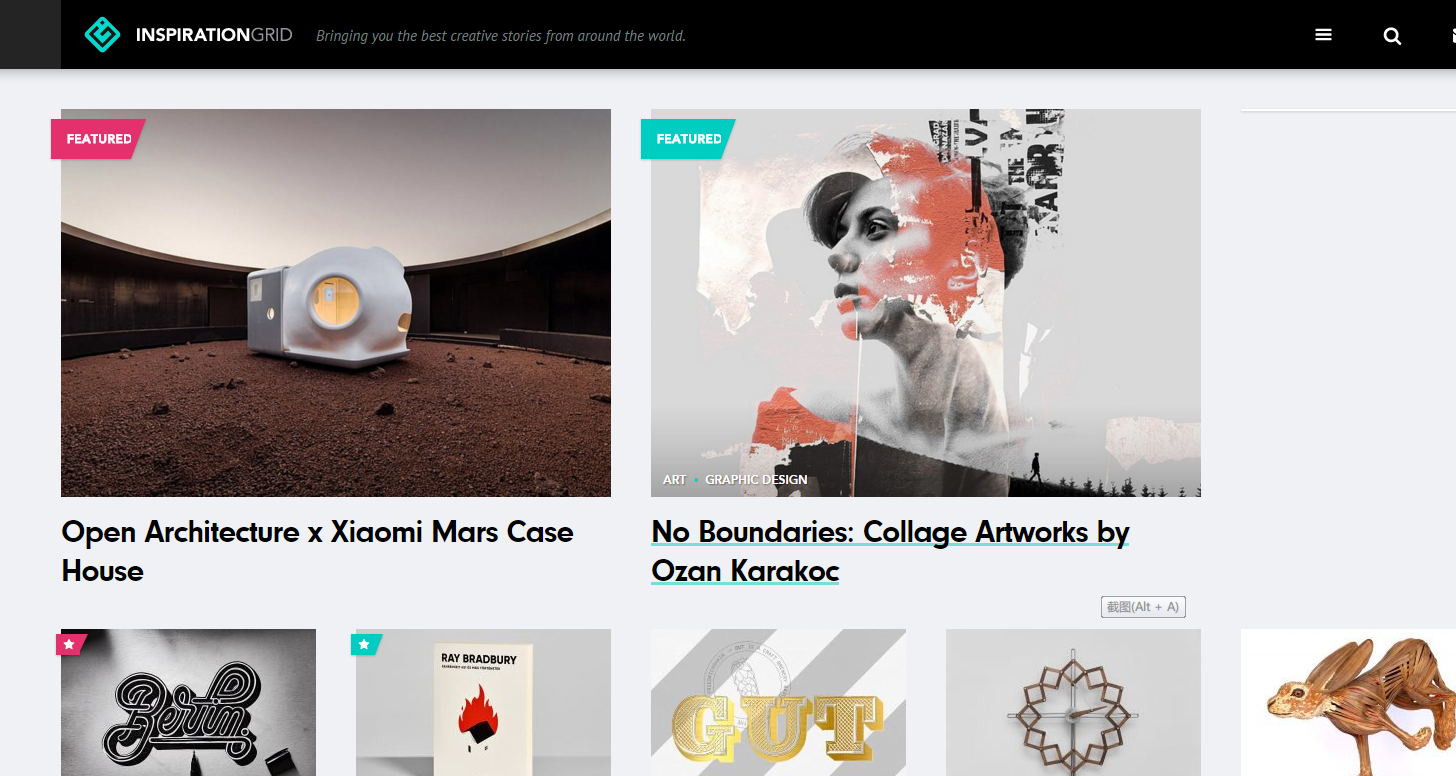Click the INSPIRATIONGRID wordmark text
The height and width of the screenshot is (776, 1456).
pos(214,35)
